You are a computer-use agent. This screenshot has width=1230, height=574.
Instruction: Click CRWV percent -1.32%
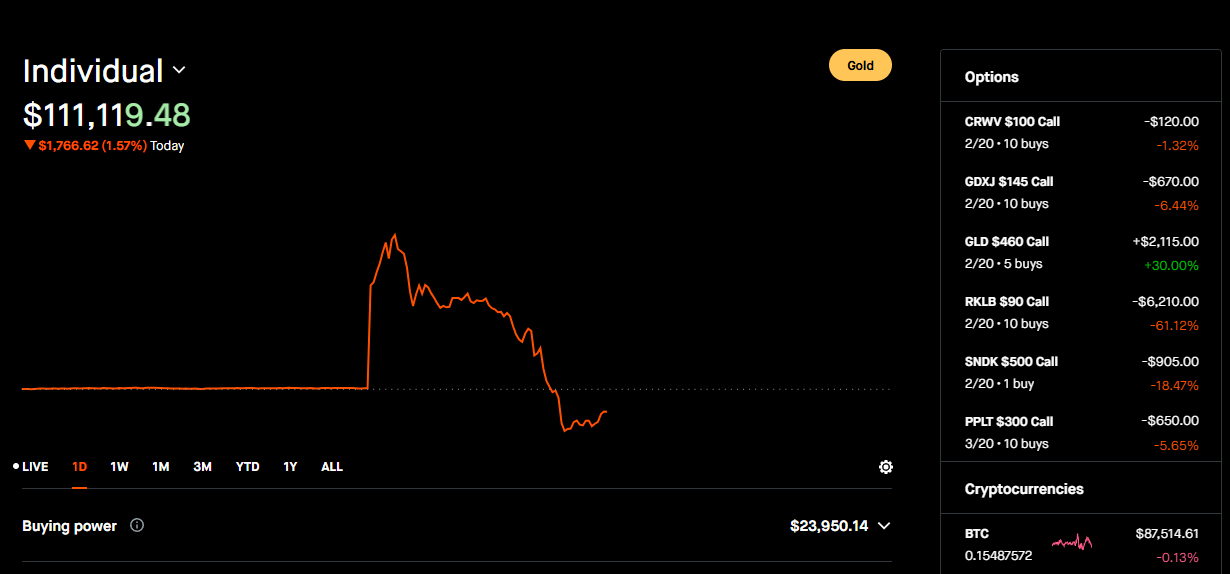(x=1179, y=146)
